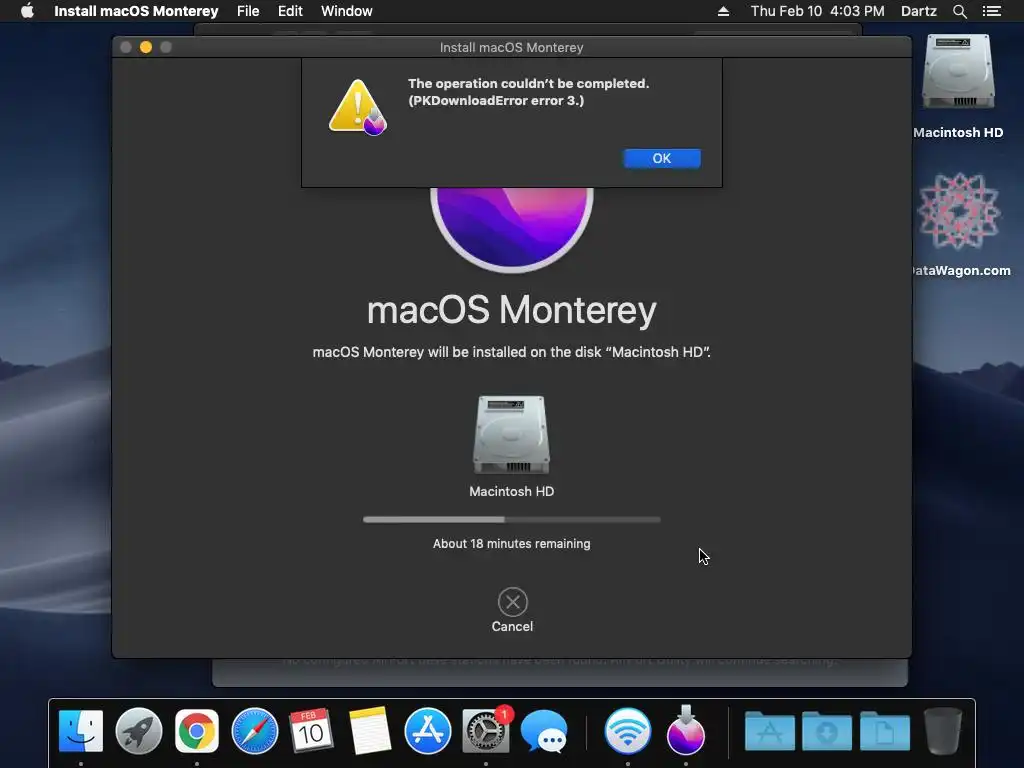Open Spotlight search magnifier
Viewport: 1024px width, 768px height.
click(x=959, y=11)
